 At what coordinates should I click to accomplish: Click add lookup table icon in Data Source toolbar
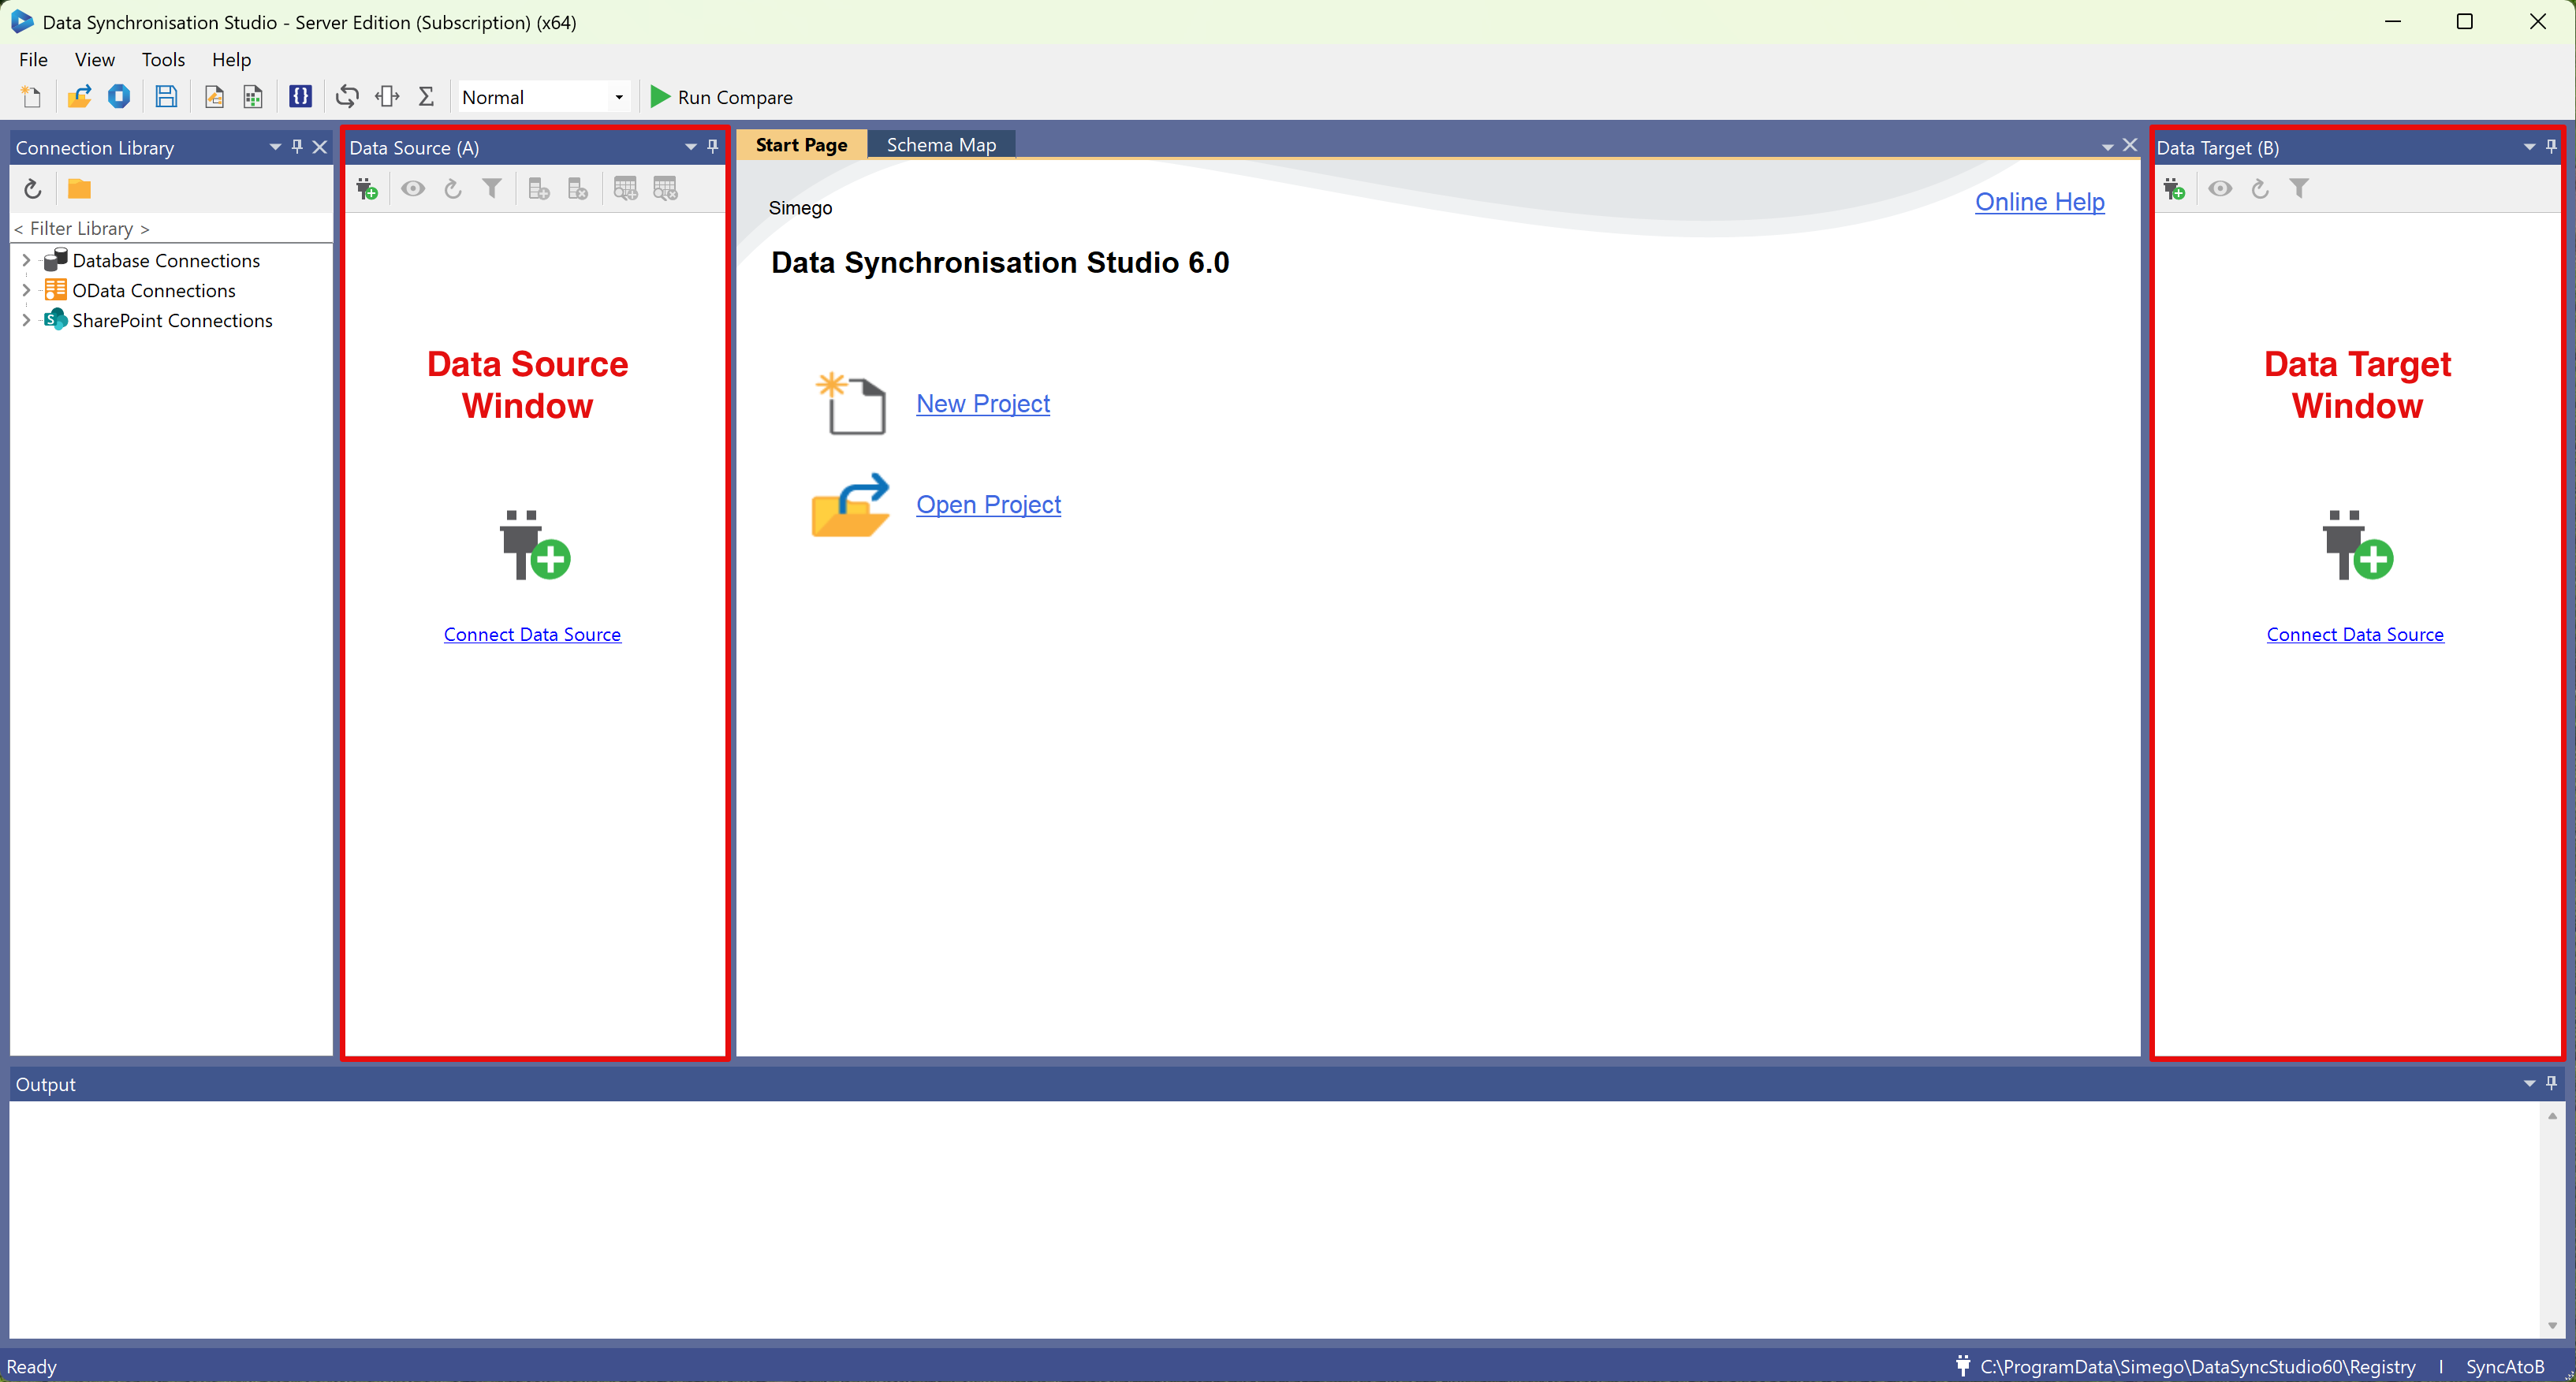pyautogui.click(x=626, y=189)
